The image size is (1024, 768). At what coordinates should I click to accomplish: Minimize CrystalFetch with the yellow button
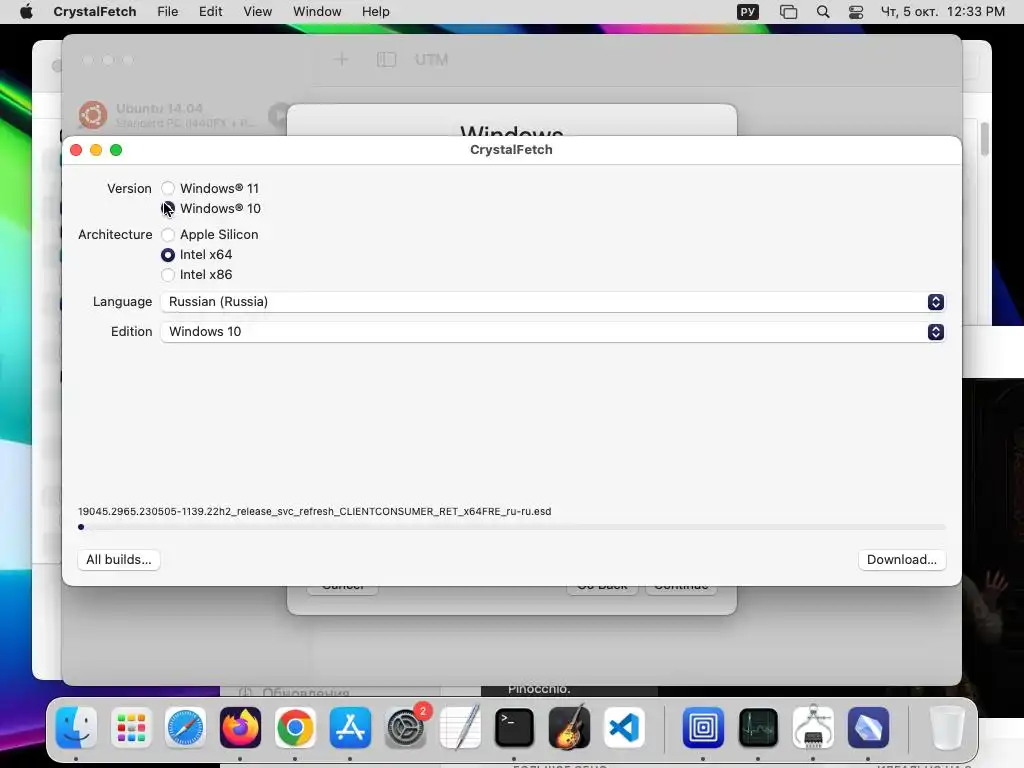coord(96,150)
